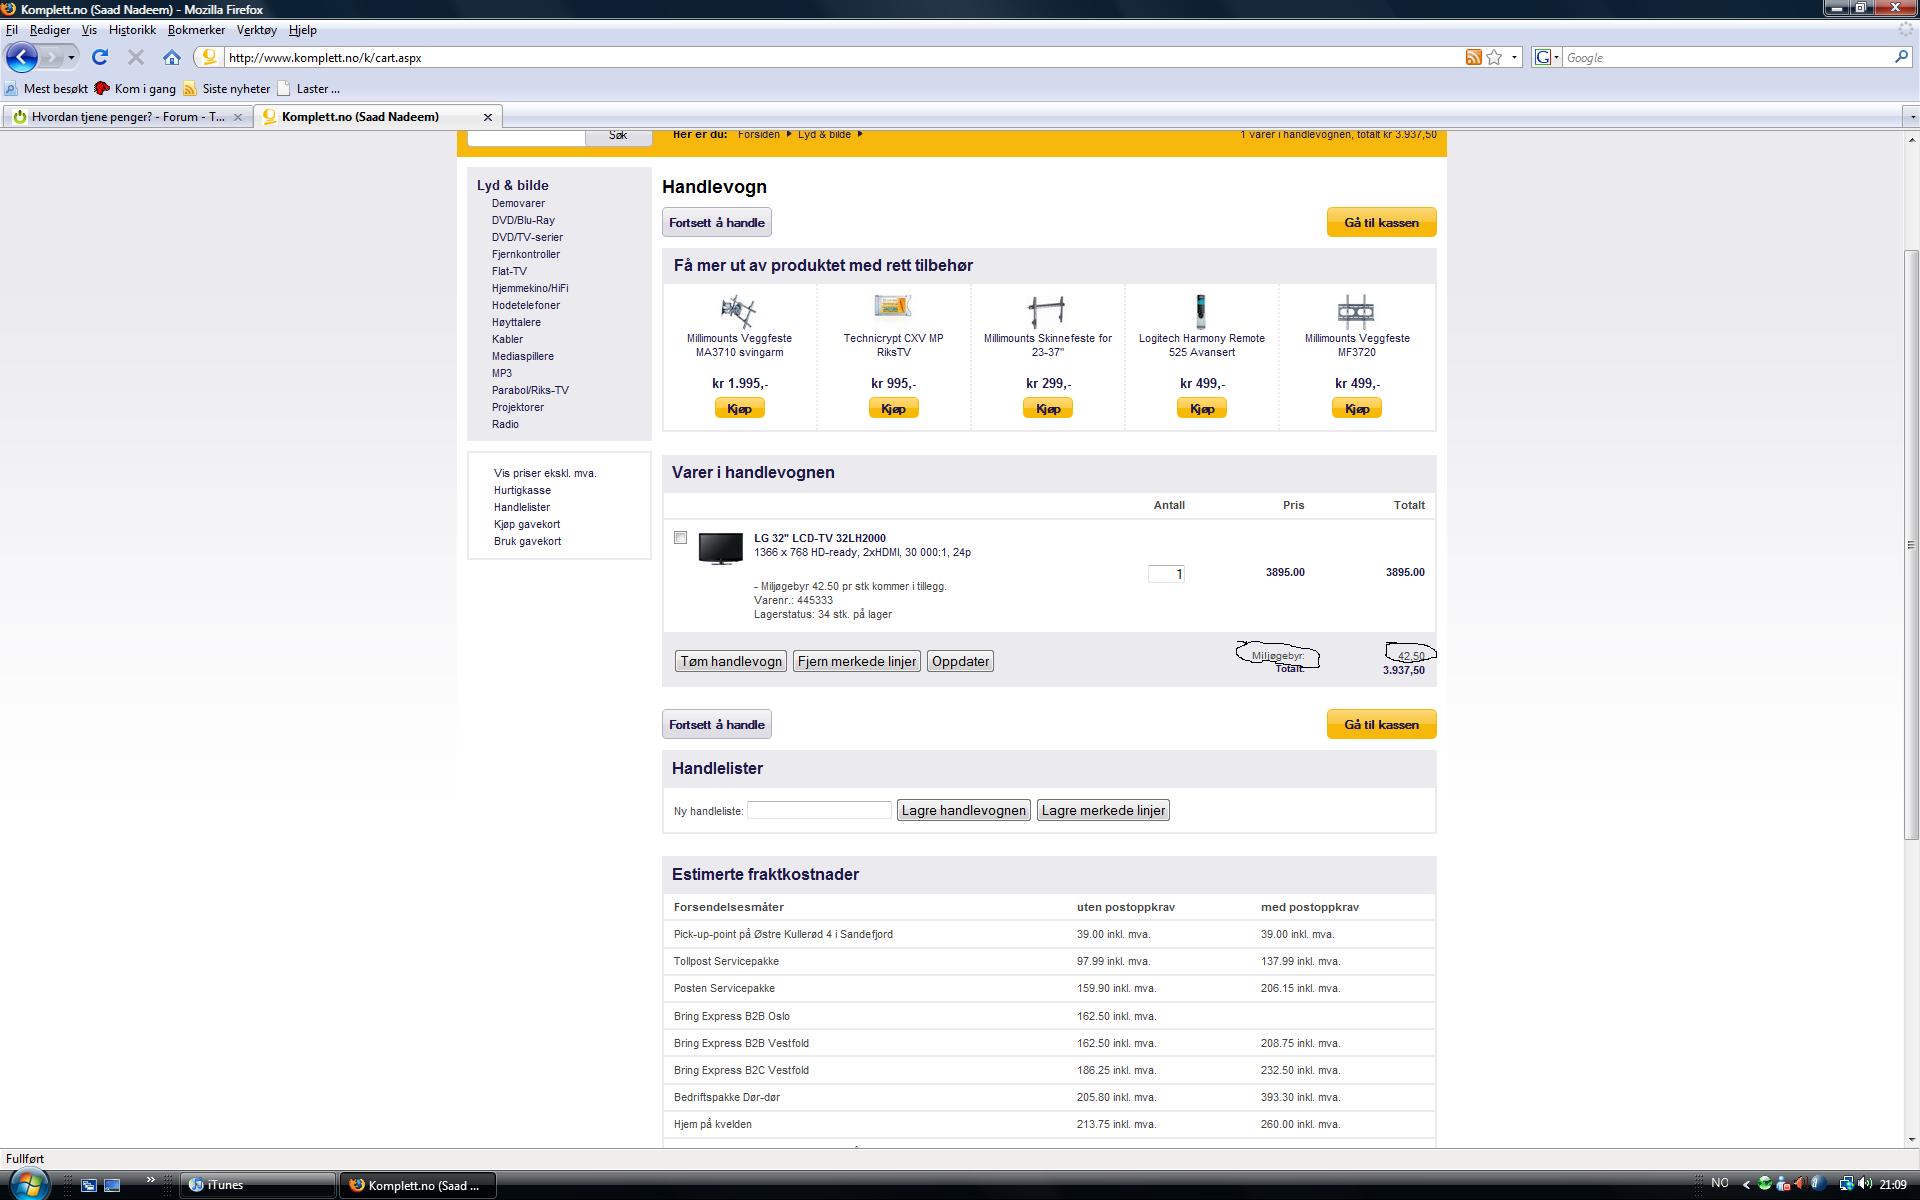Click the lower Gå til kassen button
Viewport: 1920px width, 1200px height.
pos(1381,724)
